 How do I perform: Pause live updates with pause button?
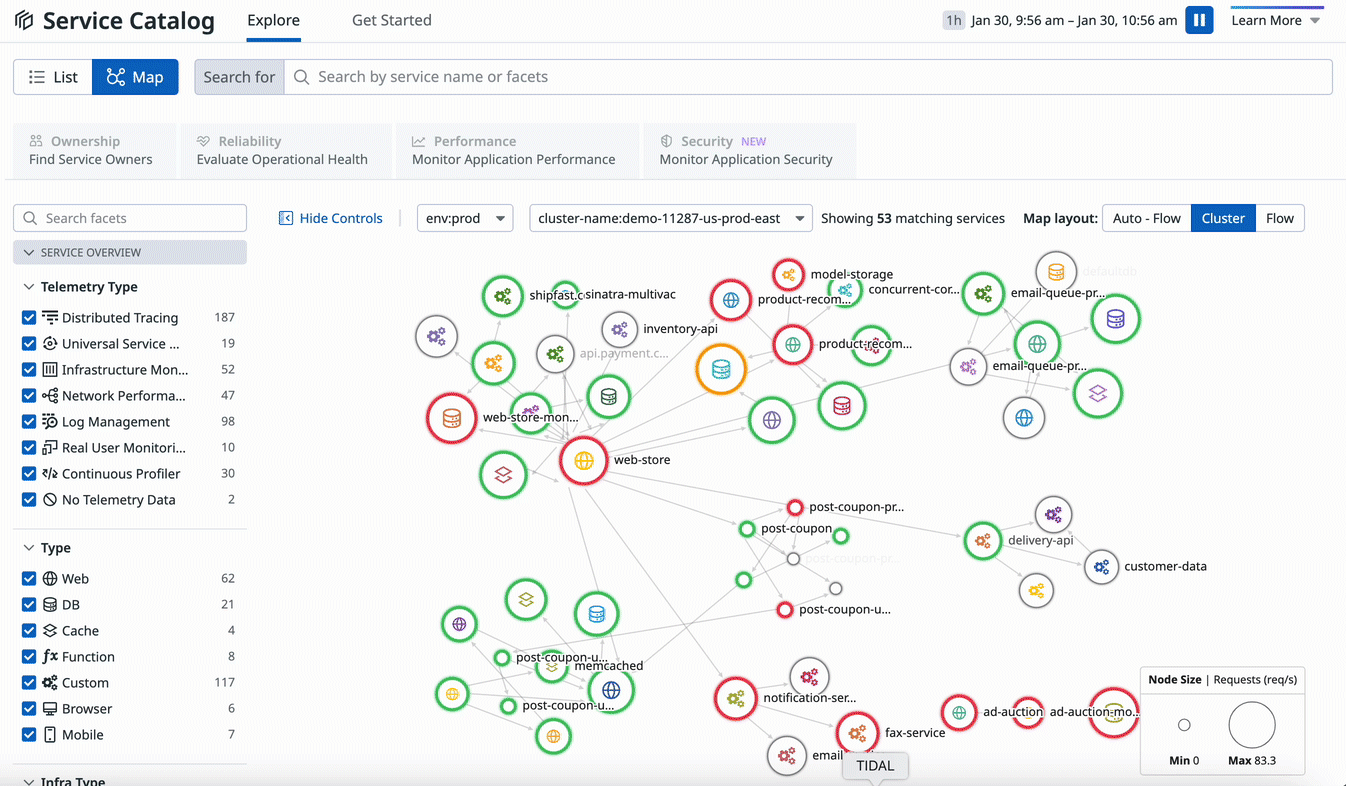click(x=1199, y=20)
